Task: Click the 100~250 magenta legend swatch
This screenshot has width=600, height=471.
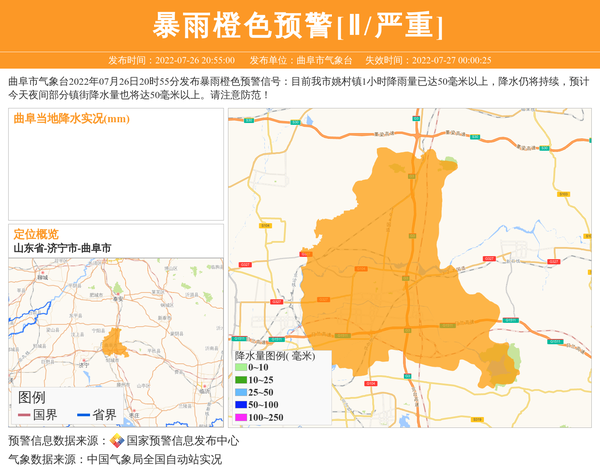Action: (241, 418)
